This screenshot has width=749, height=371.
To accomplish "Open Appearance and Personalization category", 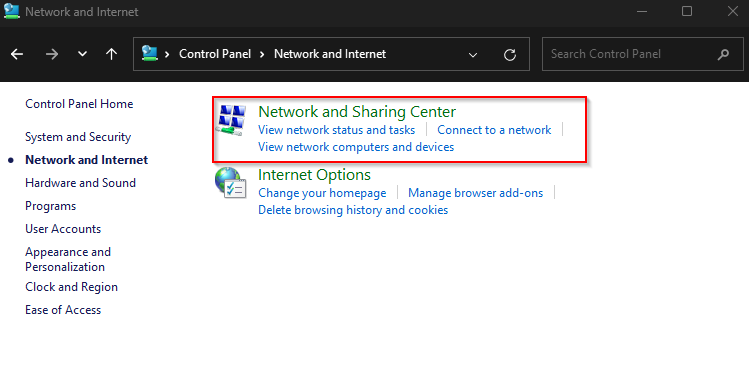I will click(x=68, y=259).
